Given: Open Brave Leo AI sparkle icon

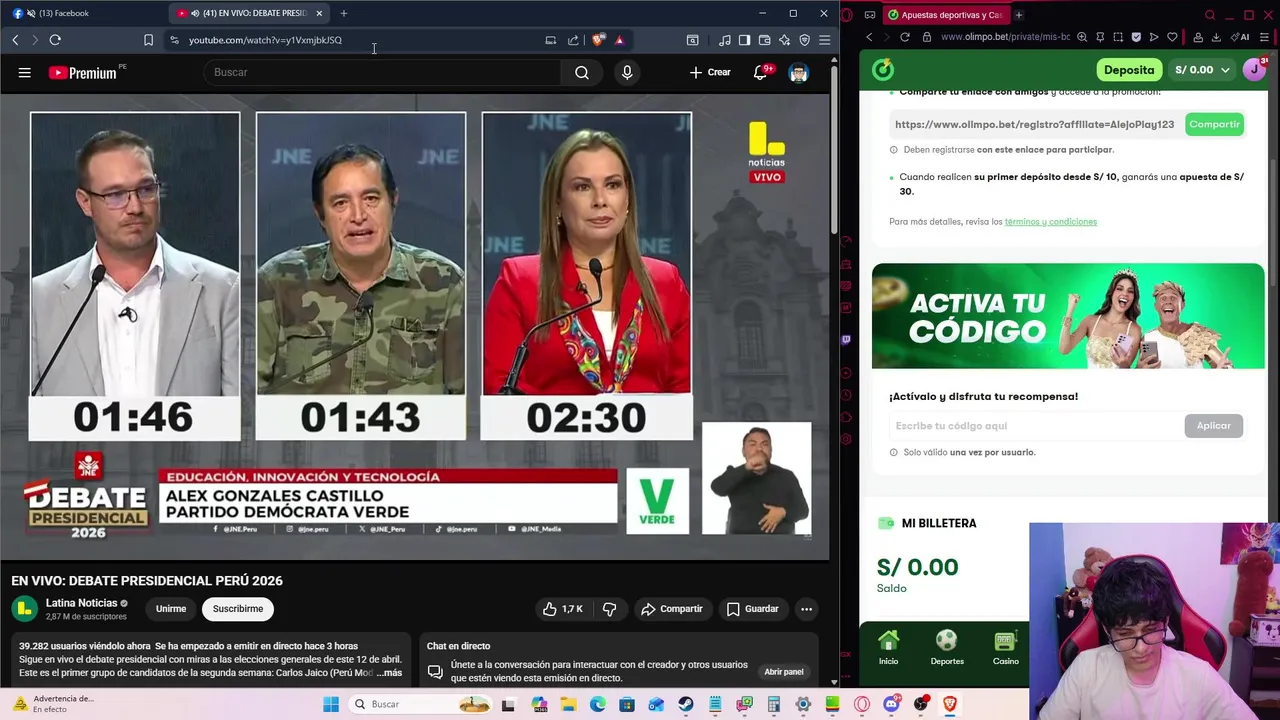Looking at the screenshot, I should click(x=784, y=40).
